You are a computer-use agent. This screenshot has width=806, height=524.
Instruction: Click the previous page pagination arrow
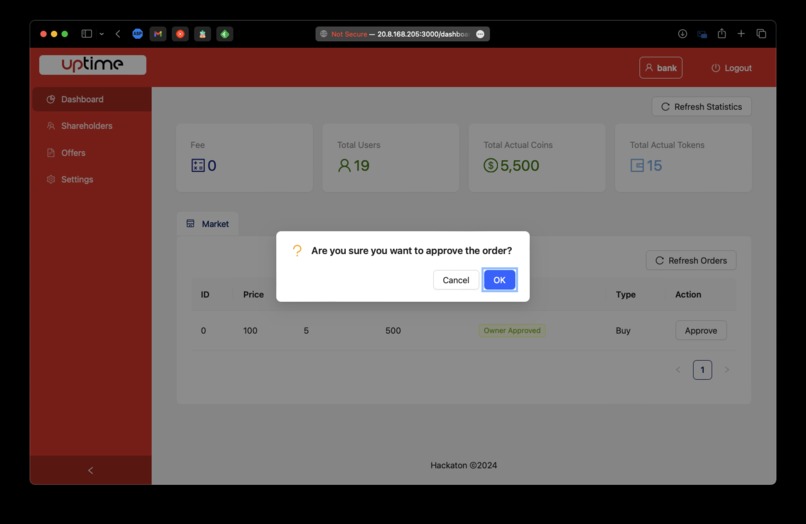pyautogui.click(x=678, y=370)
